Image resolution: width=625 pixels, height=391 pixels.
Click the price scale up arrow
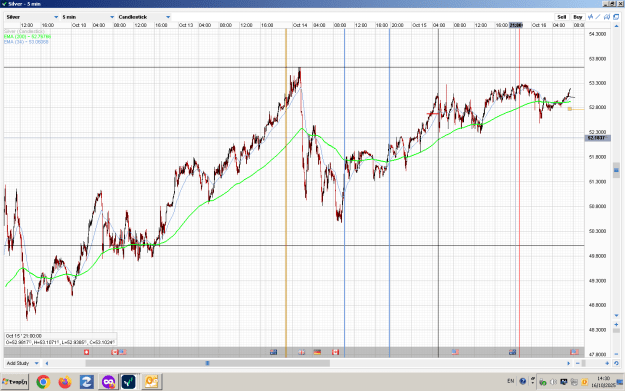click(617, 26)
